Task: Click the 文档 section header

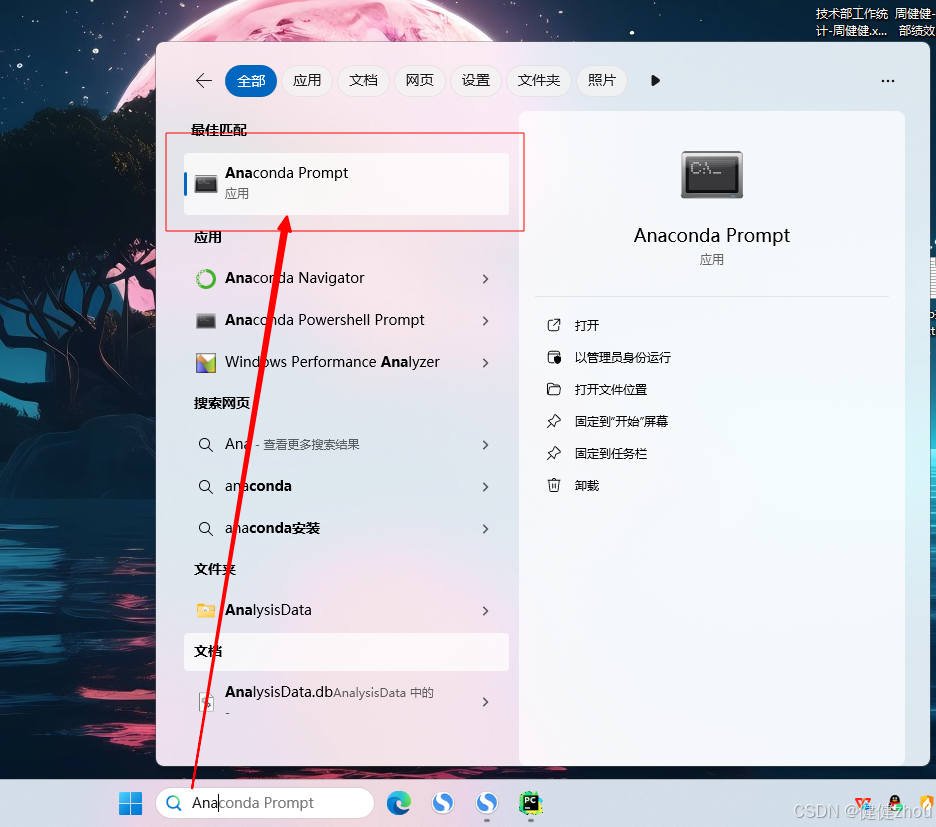Action: (346, 651)
